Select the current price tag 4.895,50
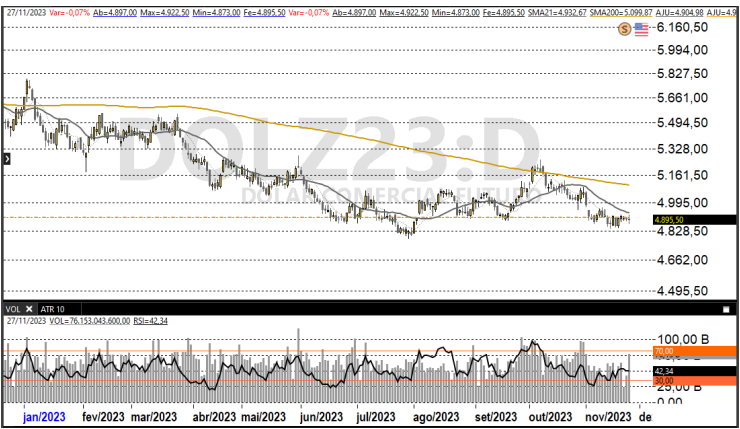 coord(694,220)
